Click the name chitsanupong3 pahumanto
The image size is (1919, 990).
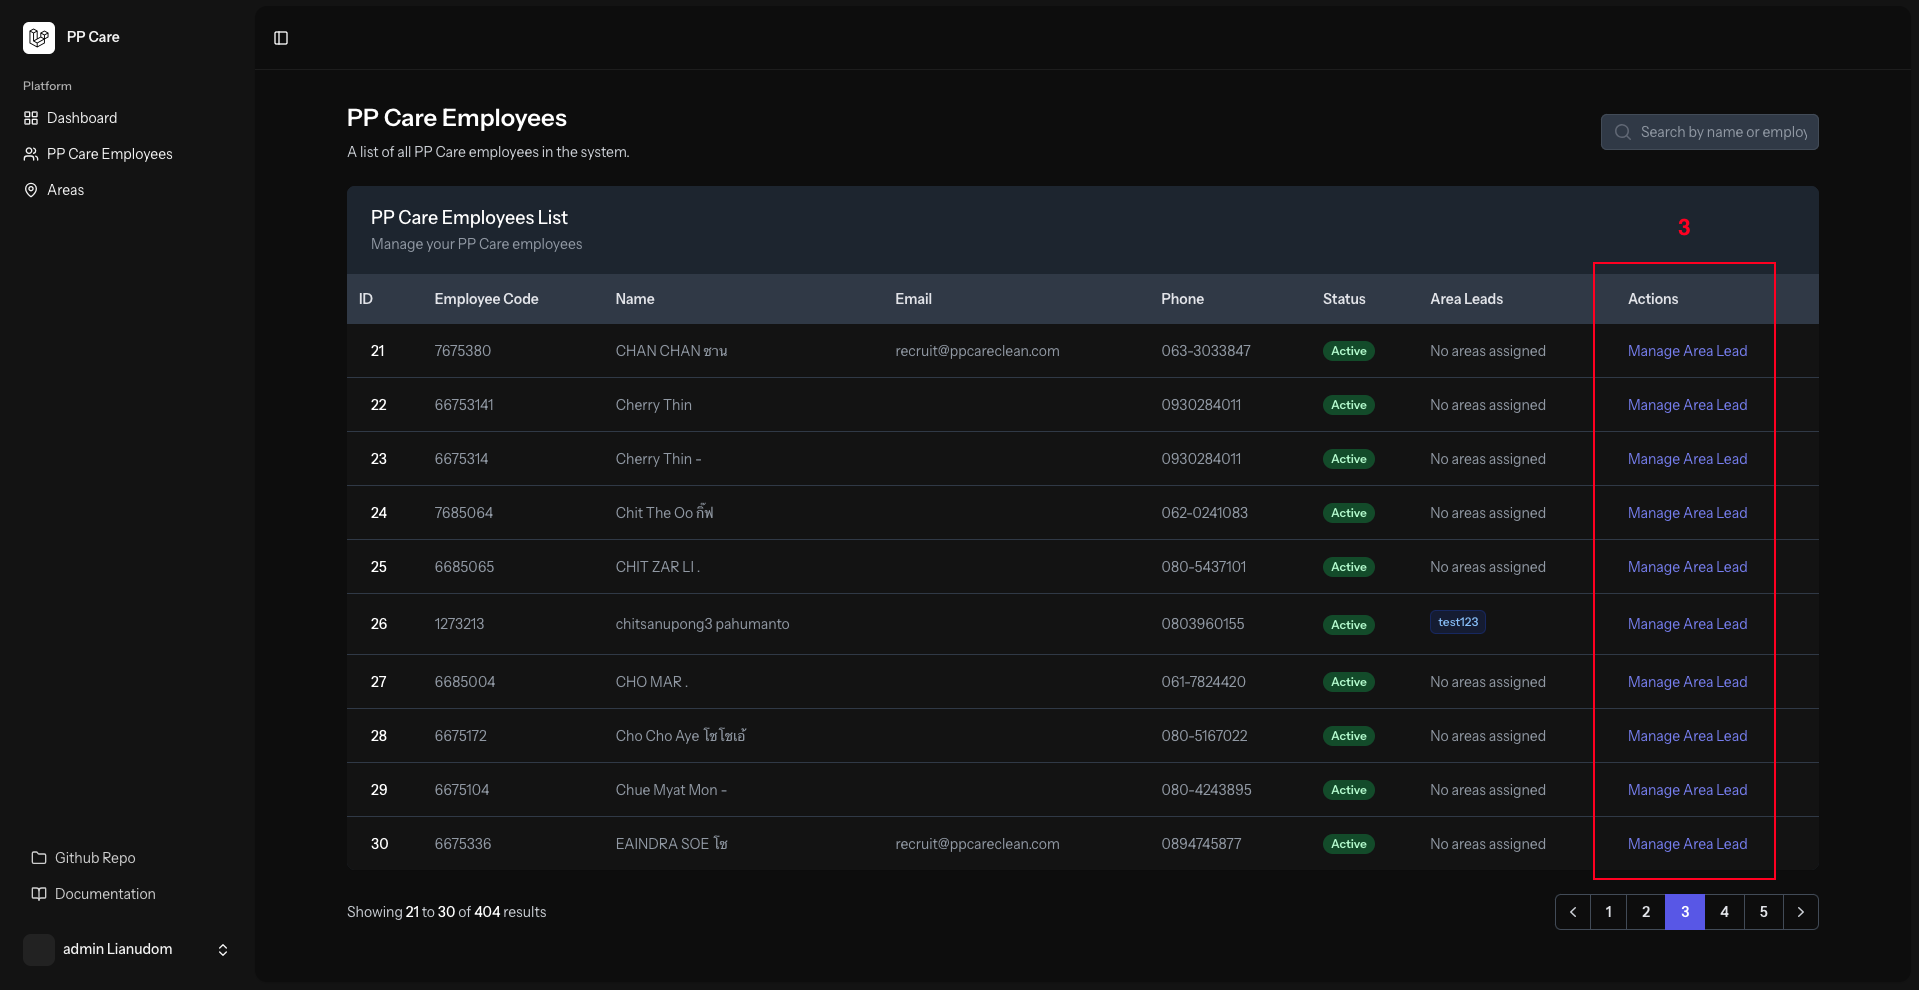pos(702,624)
